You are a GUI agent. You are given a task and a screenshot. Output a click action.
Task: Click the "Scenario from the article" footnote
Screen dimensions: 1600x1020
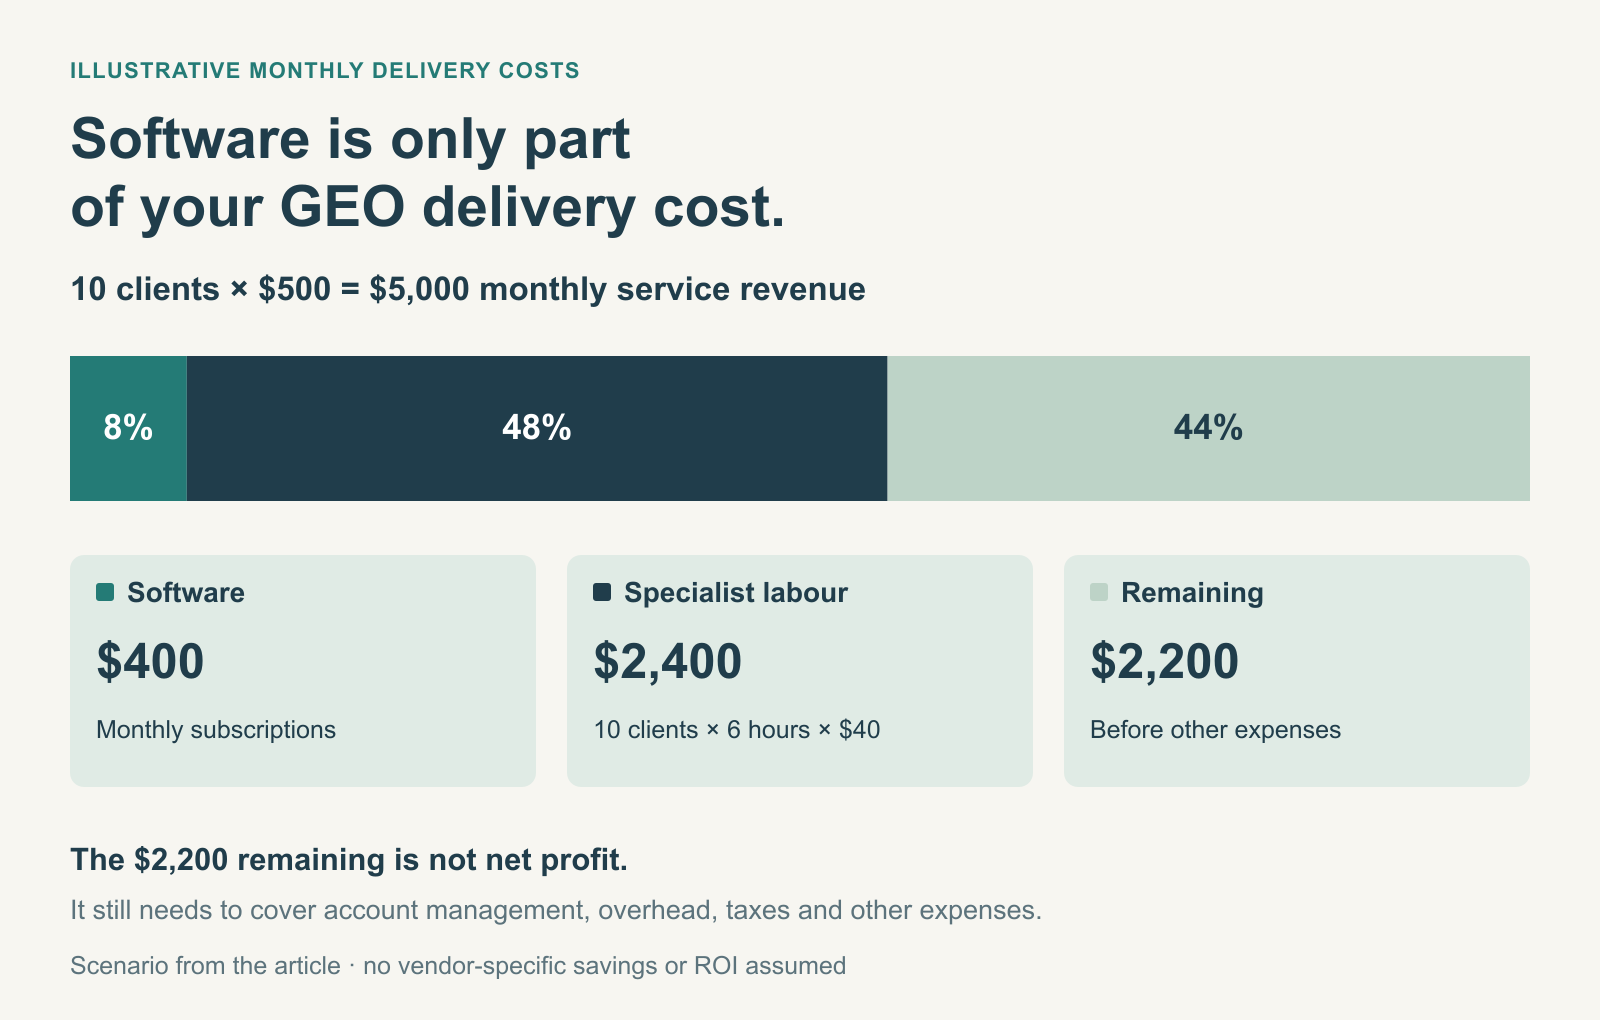(x=458, y=966)
